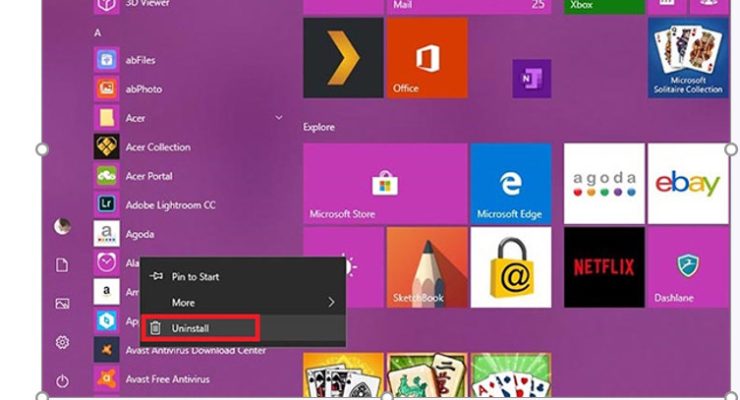Open the abFiles app icon

(x=107, y=60)
